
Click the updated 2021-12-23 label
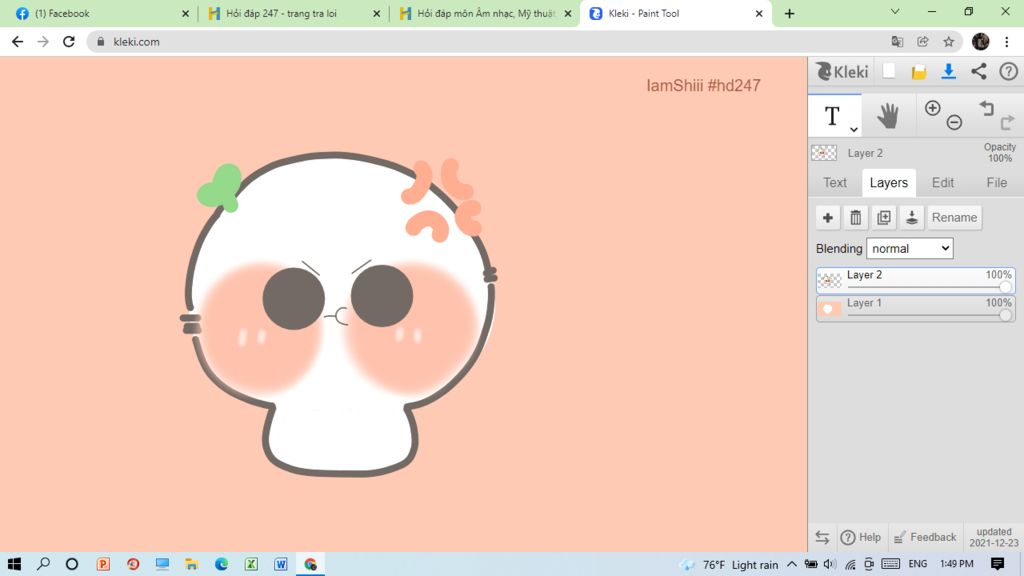[994, 537]
